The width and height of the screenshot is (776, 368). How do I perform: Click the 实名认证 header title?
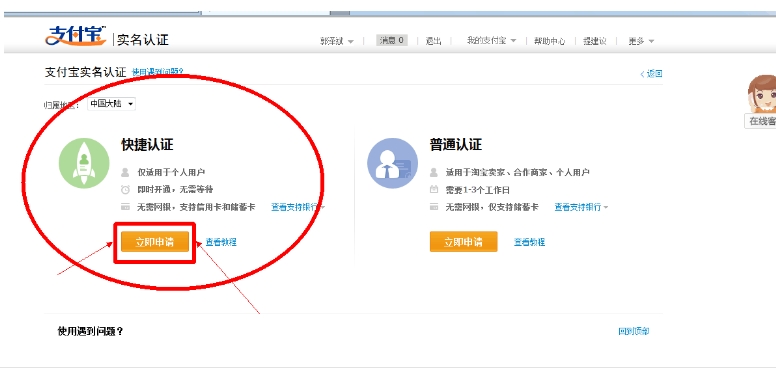point(143,40)
